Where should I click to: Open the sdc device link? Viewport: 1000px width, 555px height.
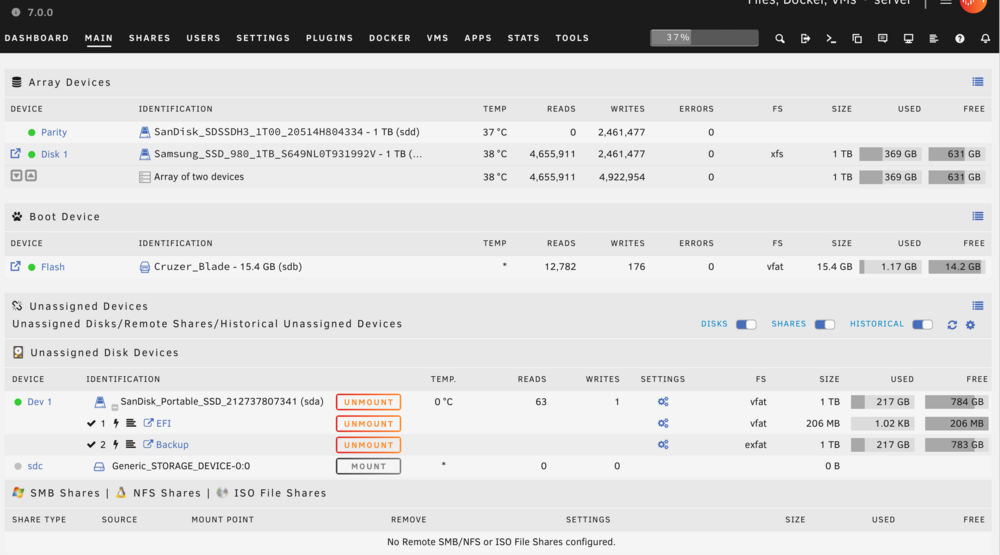(35, 466)
